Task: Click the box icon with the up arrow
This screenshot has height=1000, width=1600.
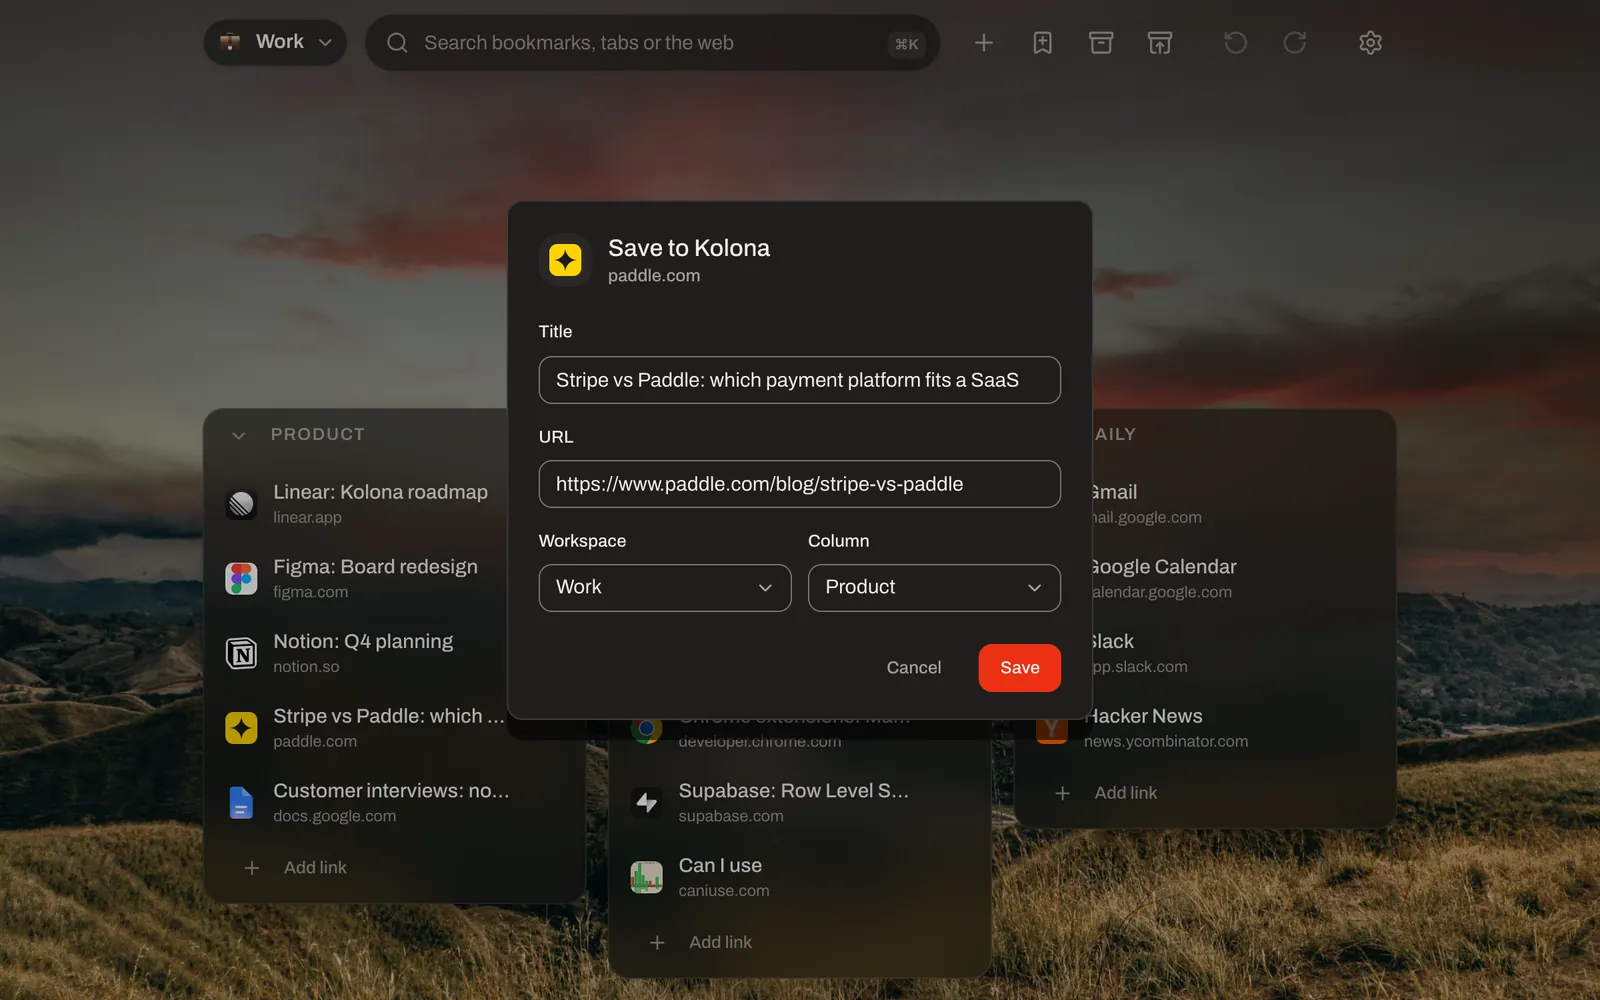Action: click(x=1160, y=43)
